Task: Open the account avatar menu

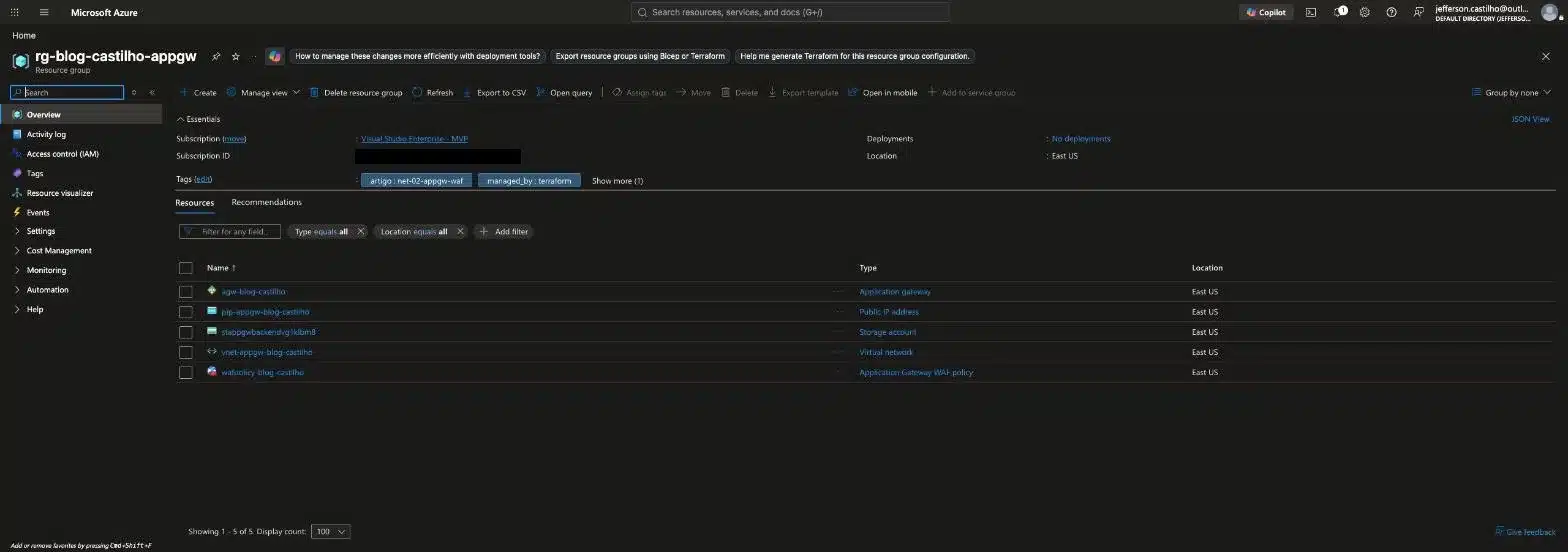Action: coord(1550,12)
